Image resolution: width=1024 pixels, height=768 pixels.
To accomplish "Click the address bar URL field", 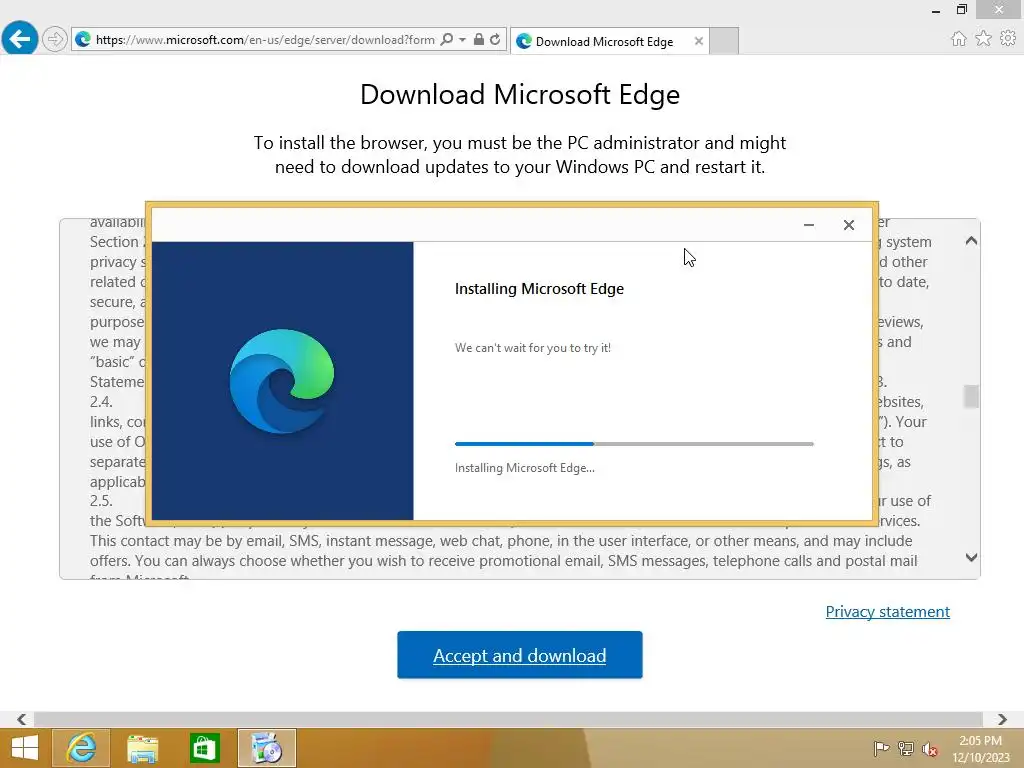I will pyautogui.click(x=264, y=40).
